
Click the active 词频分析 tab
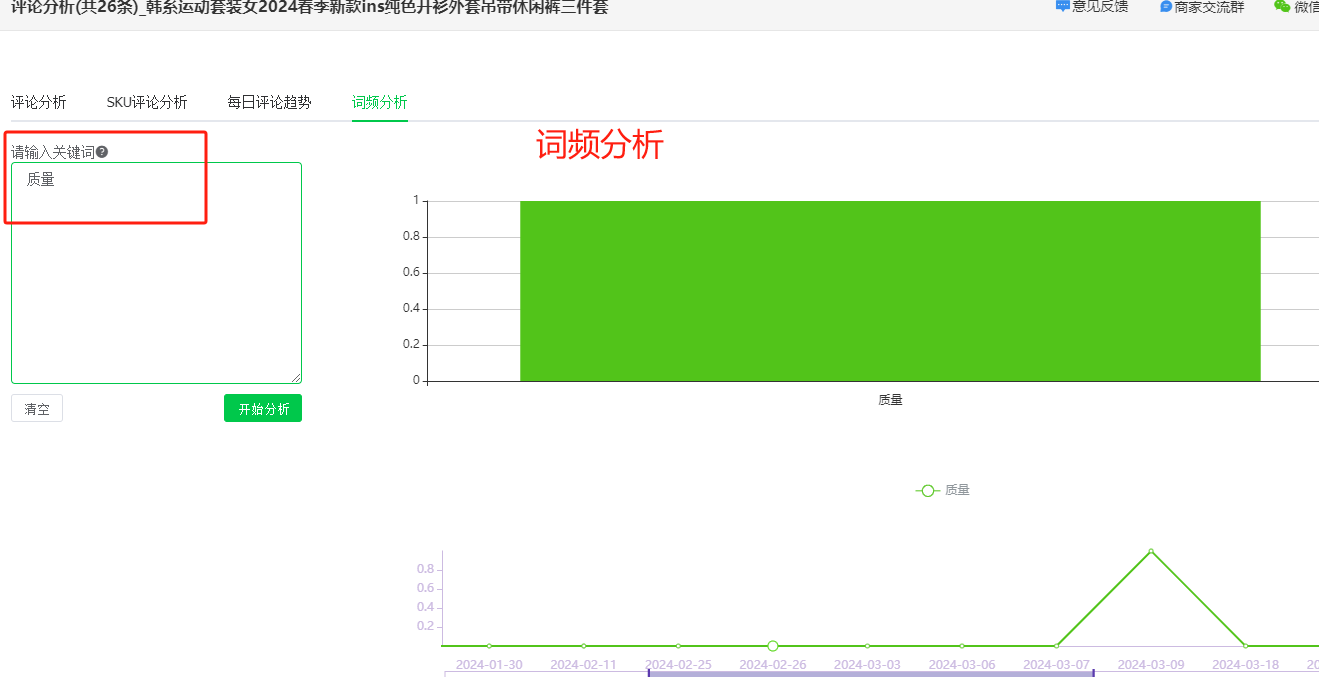[x=379, y=101]
